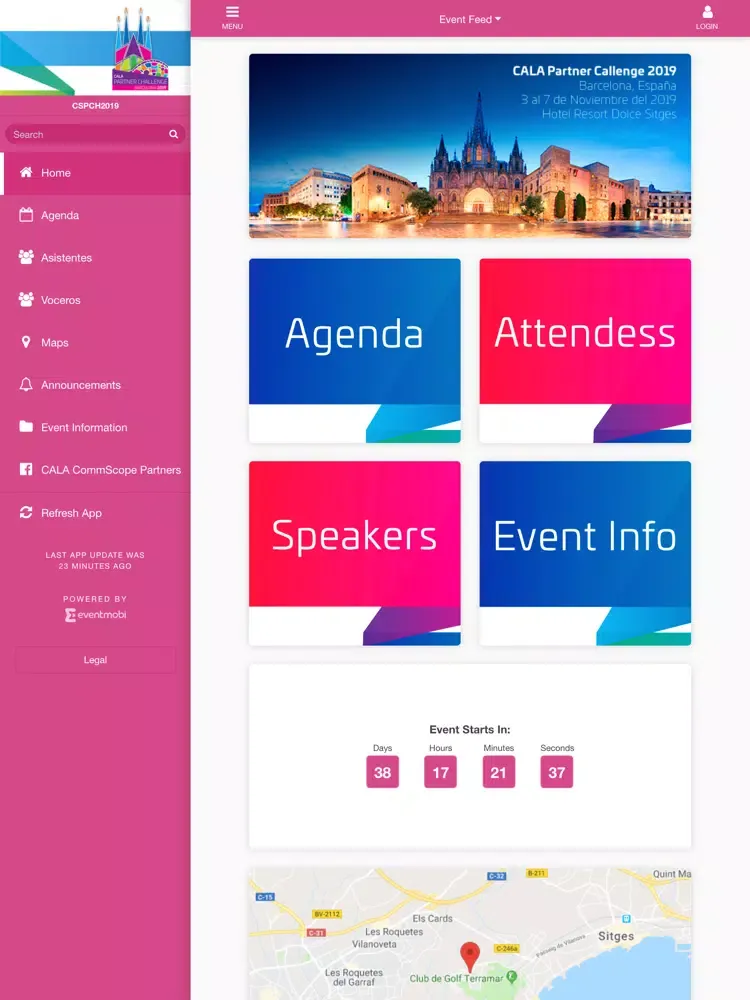Viewport: 750px width, 1000px height.
Task: Click the LOGIN user icon
Action: (707, 12)
